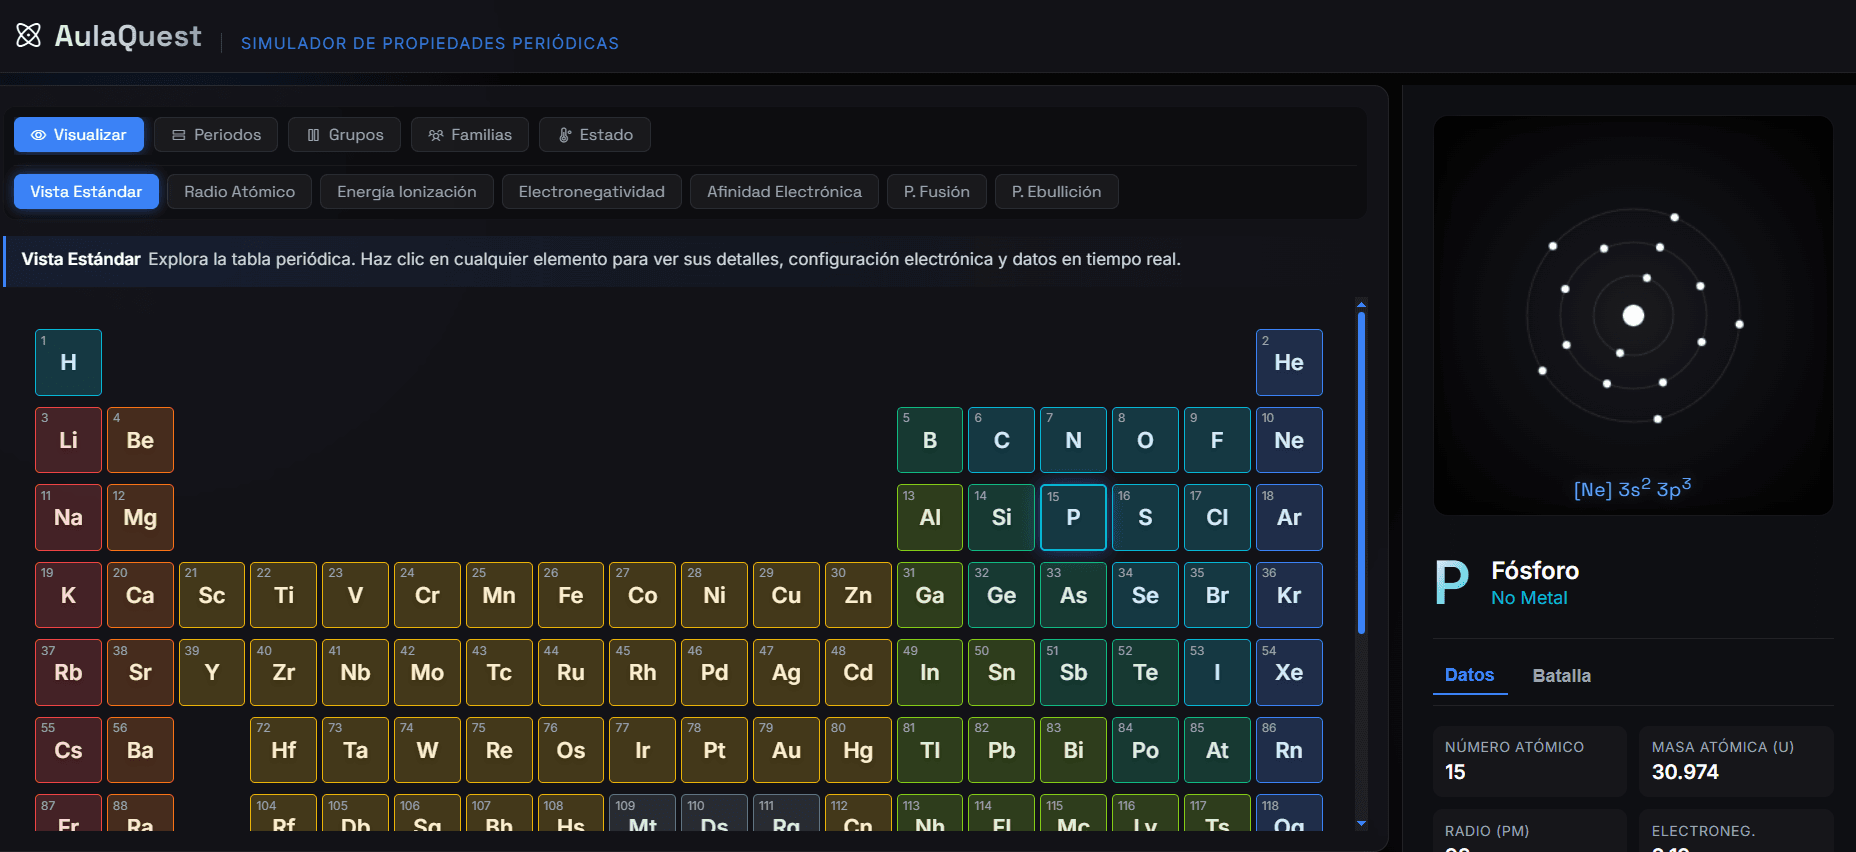Select the Nitrogen (N) element tile
This screenshot has width=1856, height=852.
pyautogui.click(x=1073, y=440)
